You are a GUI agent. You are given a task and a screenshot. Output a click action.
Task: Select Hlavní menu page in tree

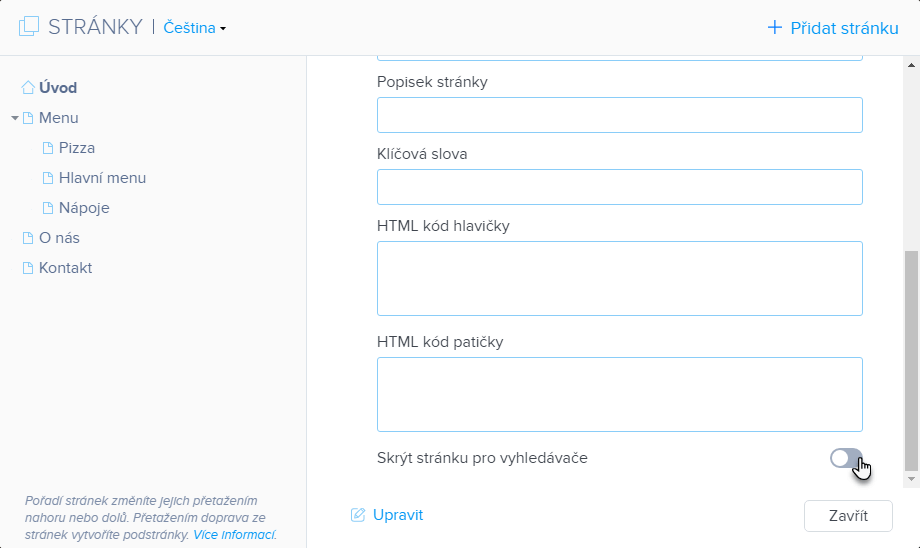click(x=102, y=178)
